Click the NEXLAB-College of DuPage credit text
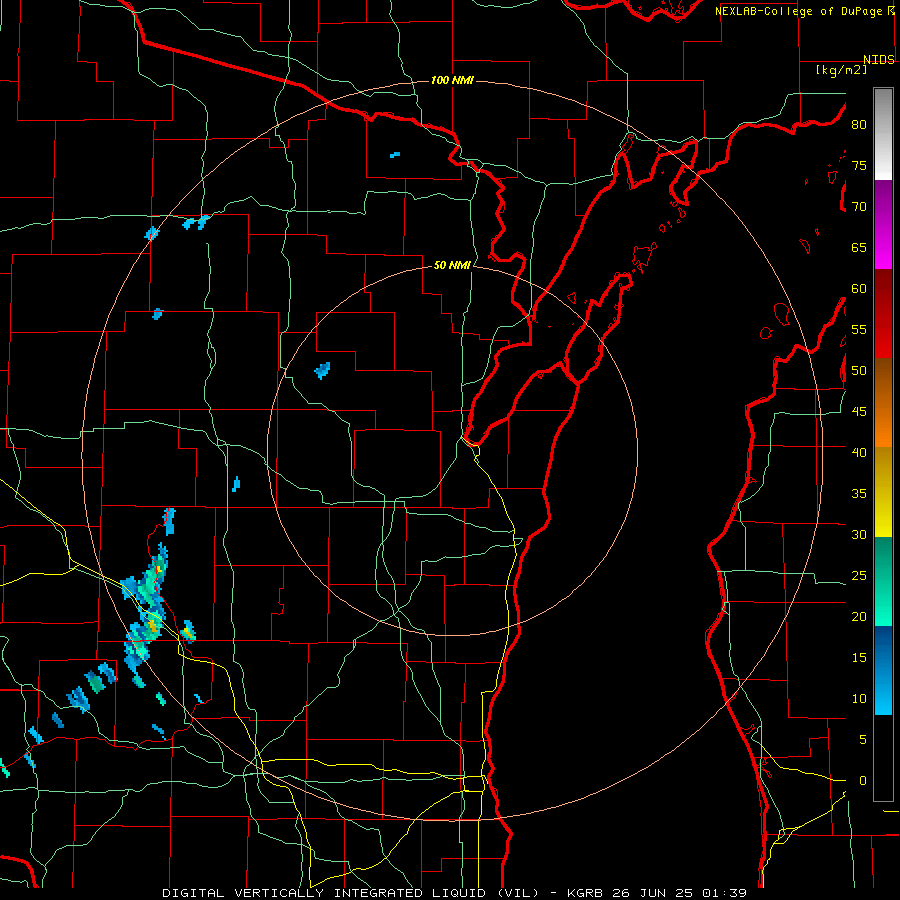The image size is (900, 900). point(798,11)
